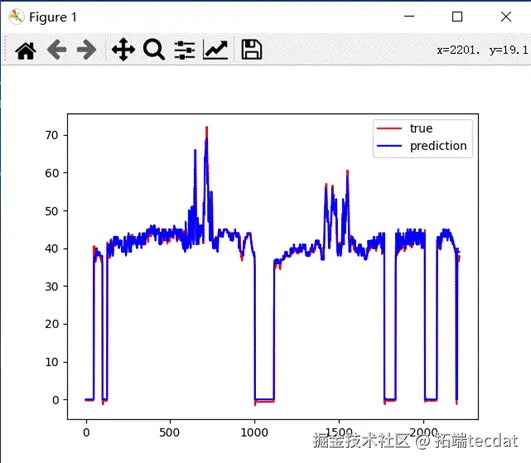Select the Zoom magnifier tool

click(154, 49)
